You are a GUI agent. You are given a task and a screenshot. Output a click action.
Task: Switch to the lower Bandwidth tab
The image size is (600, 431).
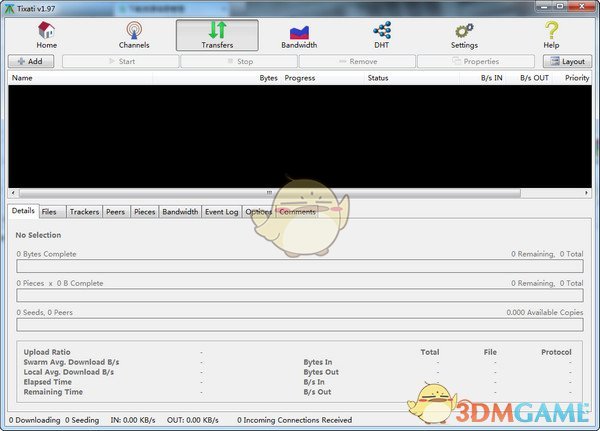pos(180,212)
